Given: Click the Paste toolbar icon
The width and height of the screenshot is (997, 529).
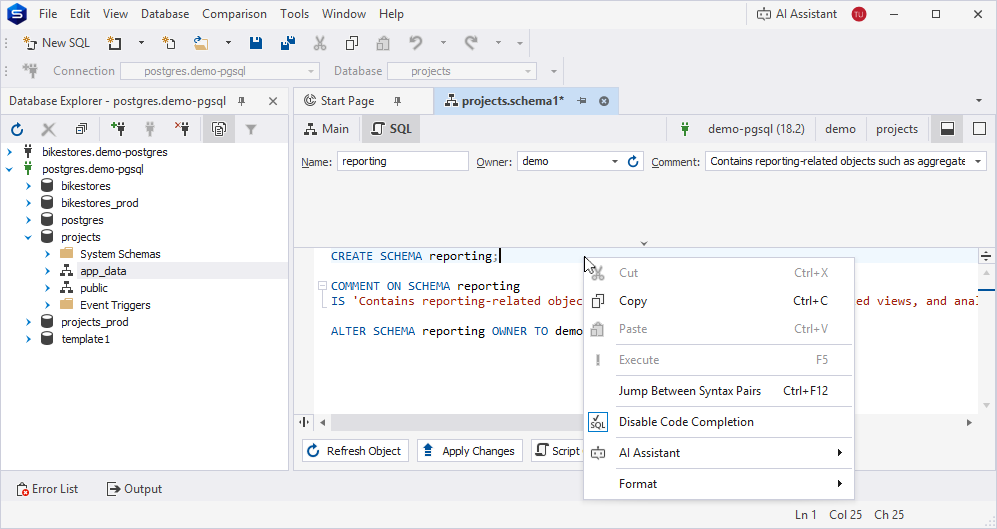Looking at the screenshot, I should click(x=383, y=43).
